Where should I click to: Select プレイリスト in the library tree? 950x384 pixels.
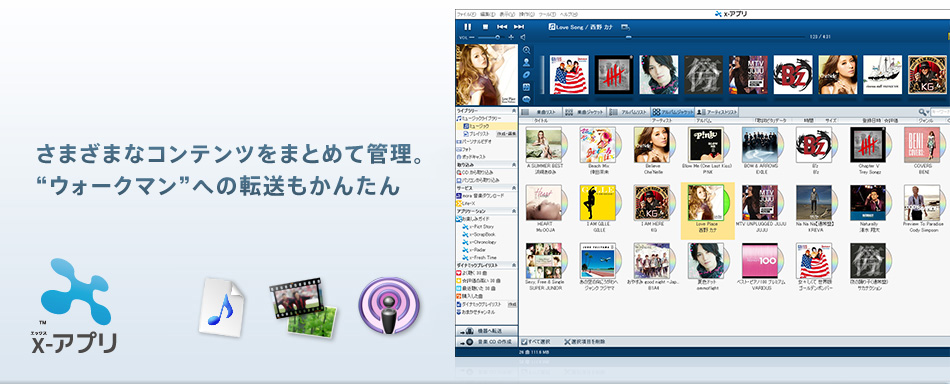[x=476, y=133]
